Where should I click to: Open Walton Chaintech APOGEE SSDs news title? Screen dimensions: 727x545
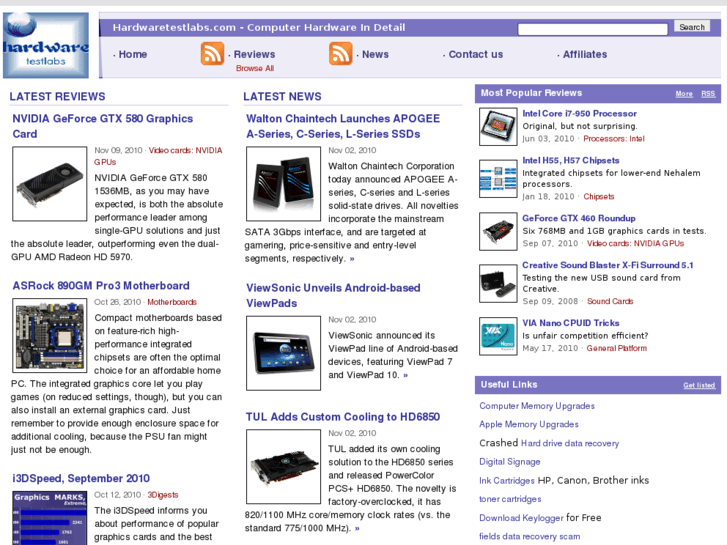pyautogui.click(x=343, y=126)
